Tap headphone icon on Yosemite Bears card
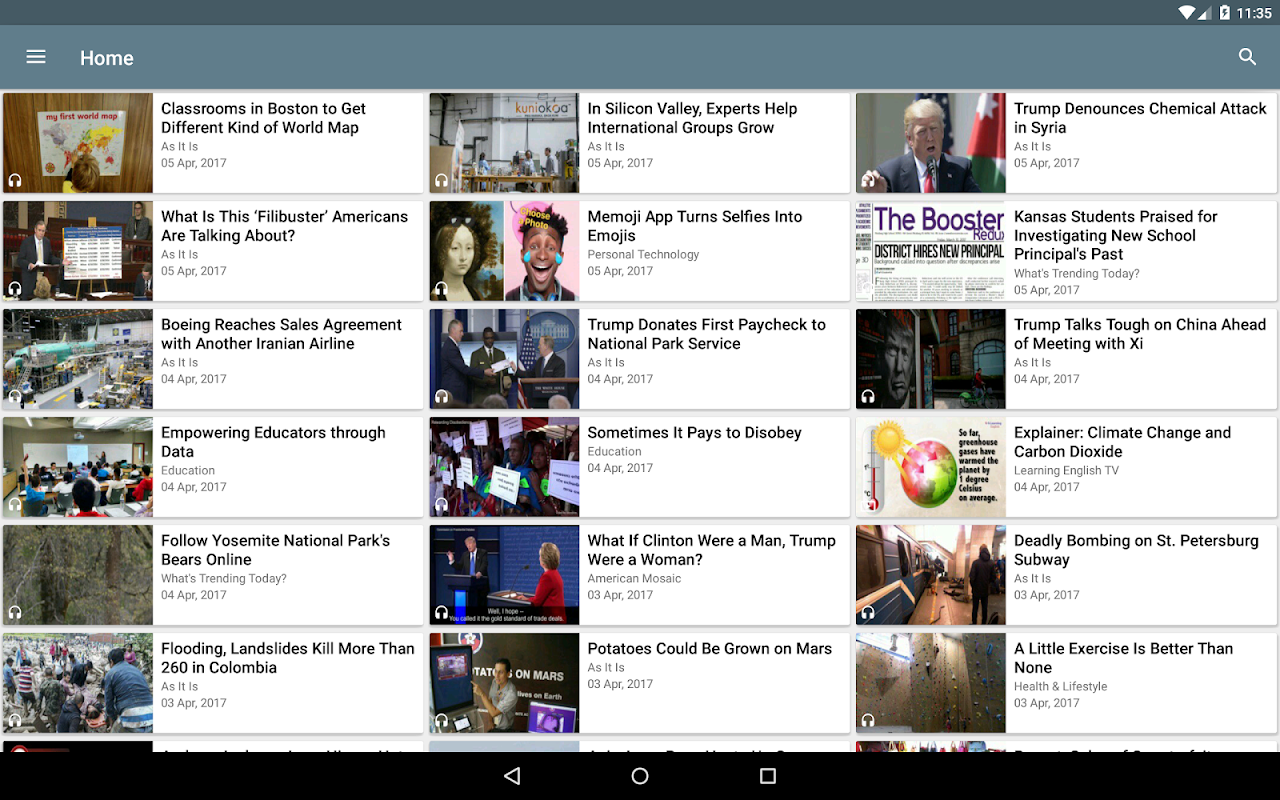Image resolution: width=1280 pixels, height=800 pixels. pyautogui.click(x=15, y=613)
